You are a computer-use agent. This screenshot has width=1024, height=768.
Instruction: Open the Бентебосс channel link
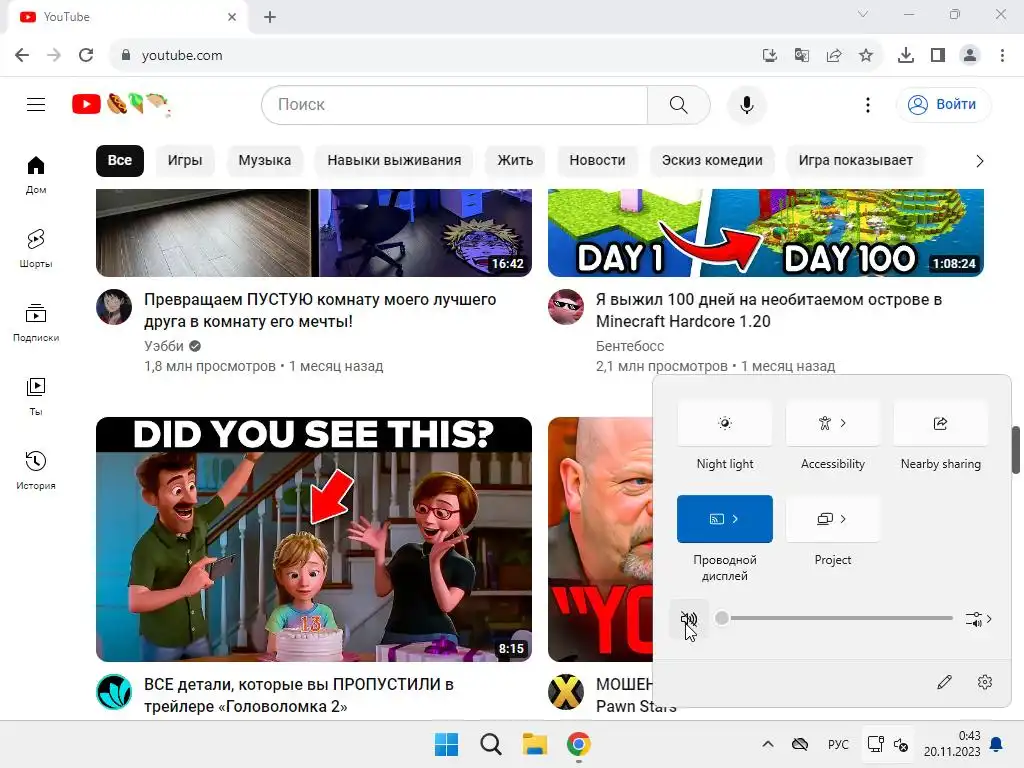coord(630,346)
